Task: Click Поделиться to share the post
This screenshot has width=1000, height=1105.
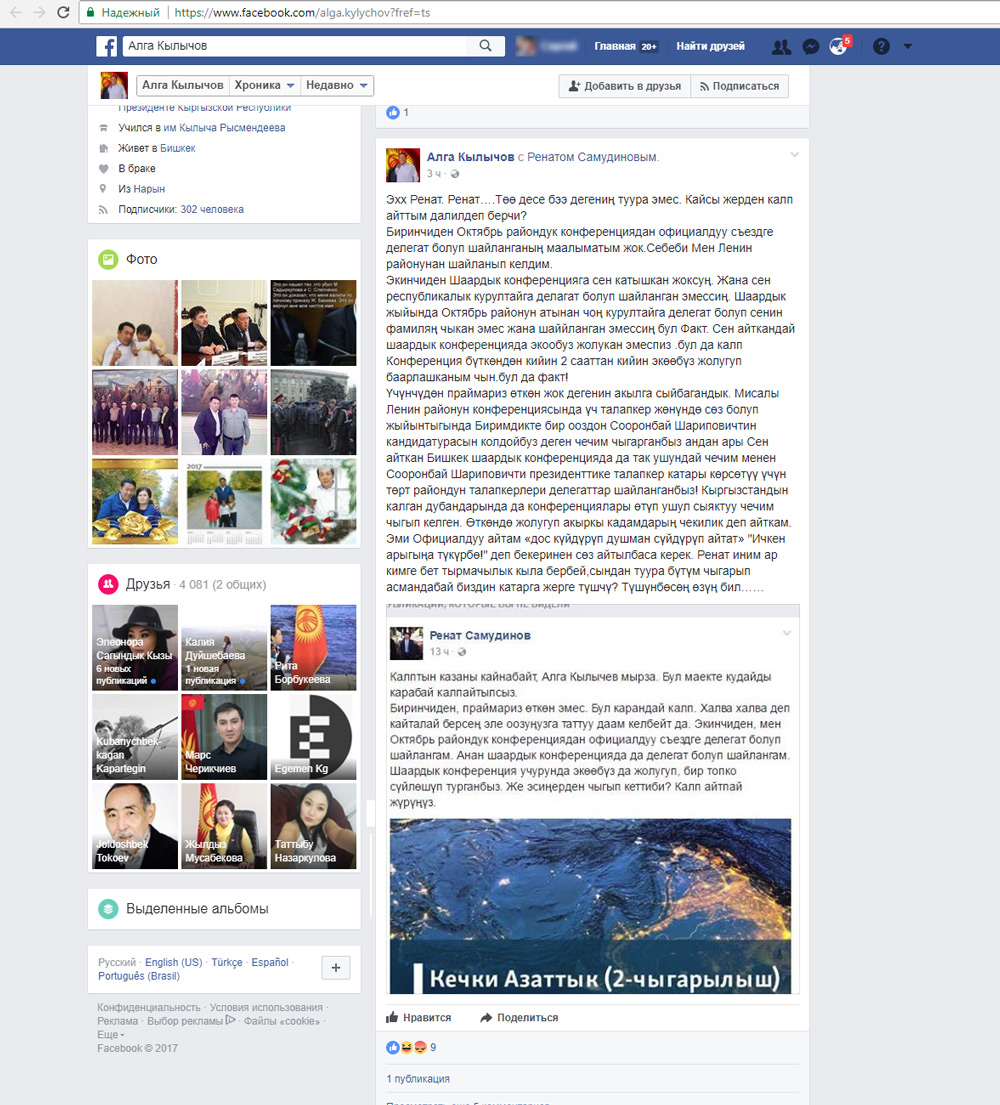Action: pos(519,1018)
